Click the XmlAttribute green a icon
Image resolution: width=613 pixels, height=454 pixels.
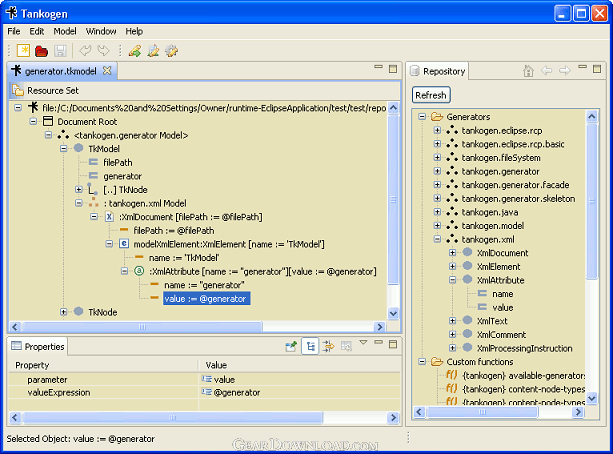click(x=139, y=271)
